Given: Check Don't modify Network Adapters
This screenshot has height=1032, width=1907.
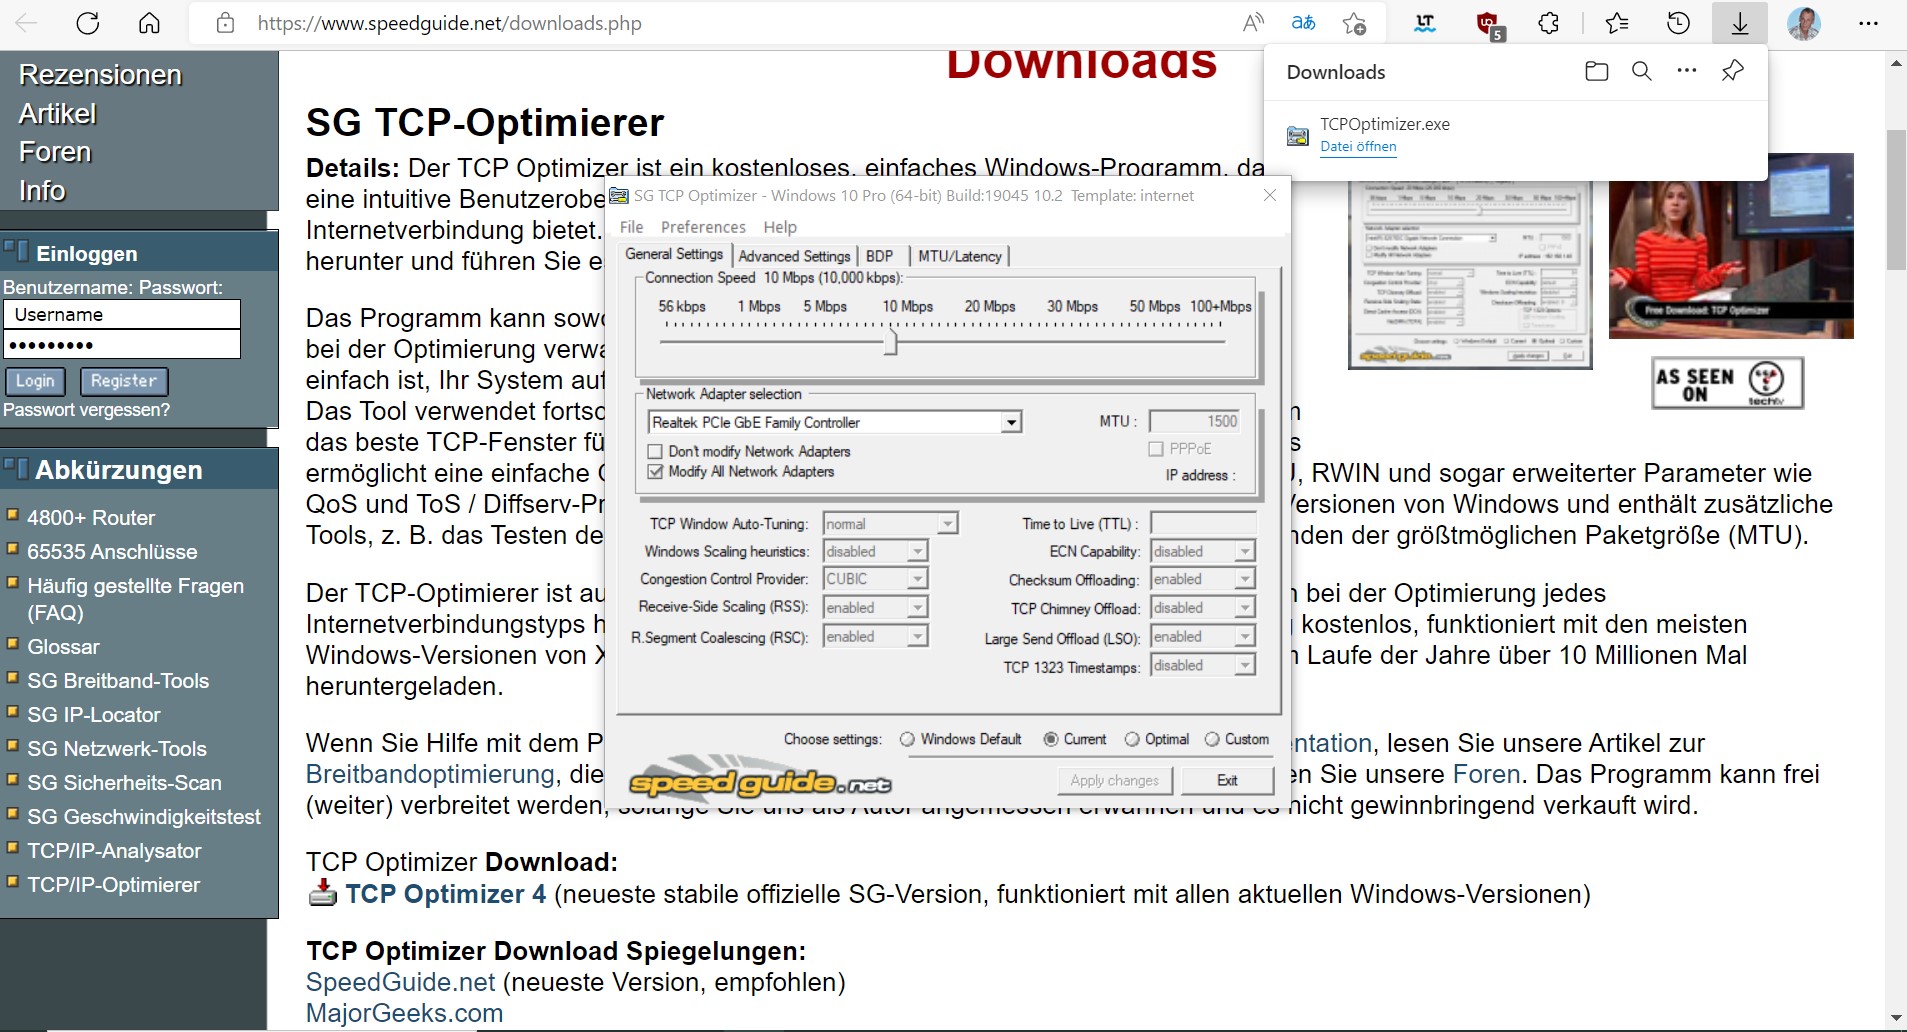Looking at the screenshot, I should 656,452.
